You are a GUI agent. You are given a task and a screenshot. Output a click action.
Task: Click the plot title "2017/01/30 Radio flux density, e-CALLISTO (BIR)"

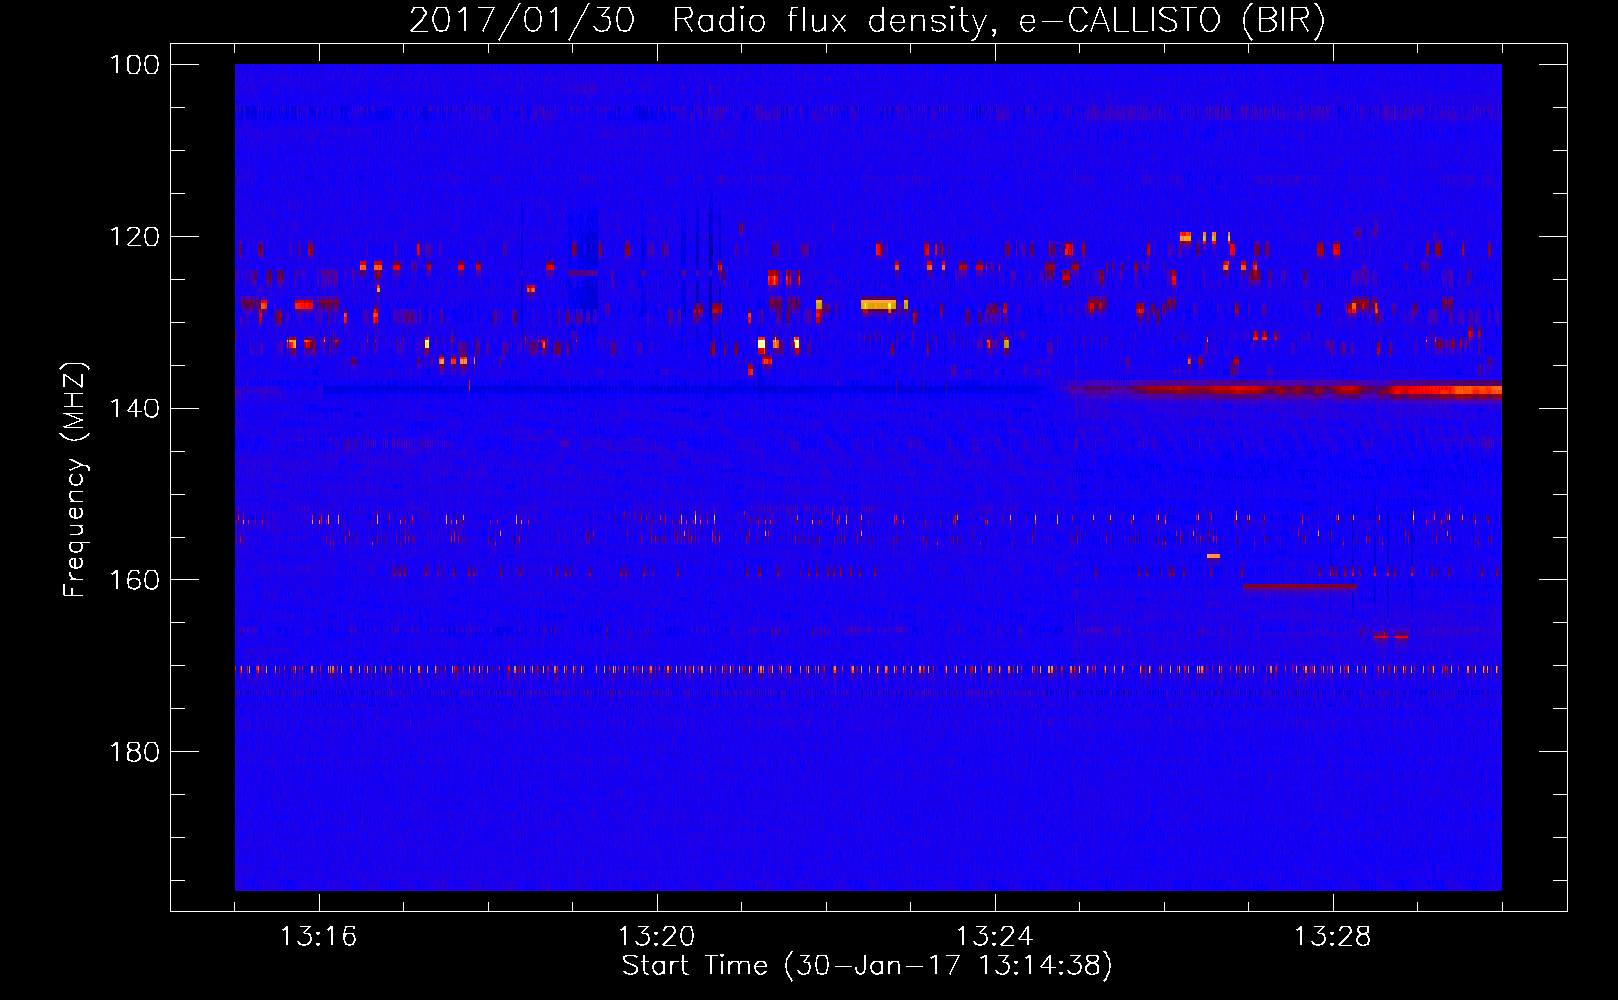pyautogui.click(x=867, y=20)
